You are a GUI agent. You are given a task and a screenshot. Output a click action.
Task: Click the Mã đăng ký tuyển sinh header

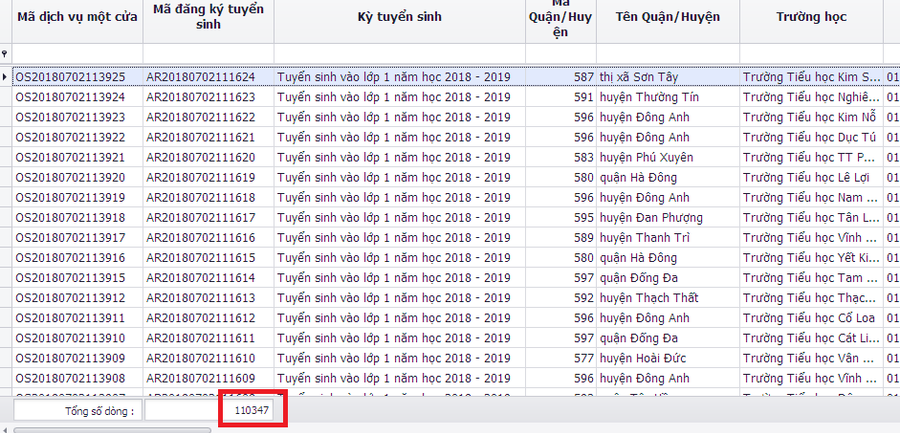coord(207,18)
